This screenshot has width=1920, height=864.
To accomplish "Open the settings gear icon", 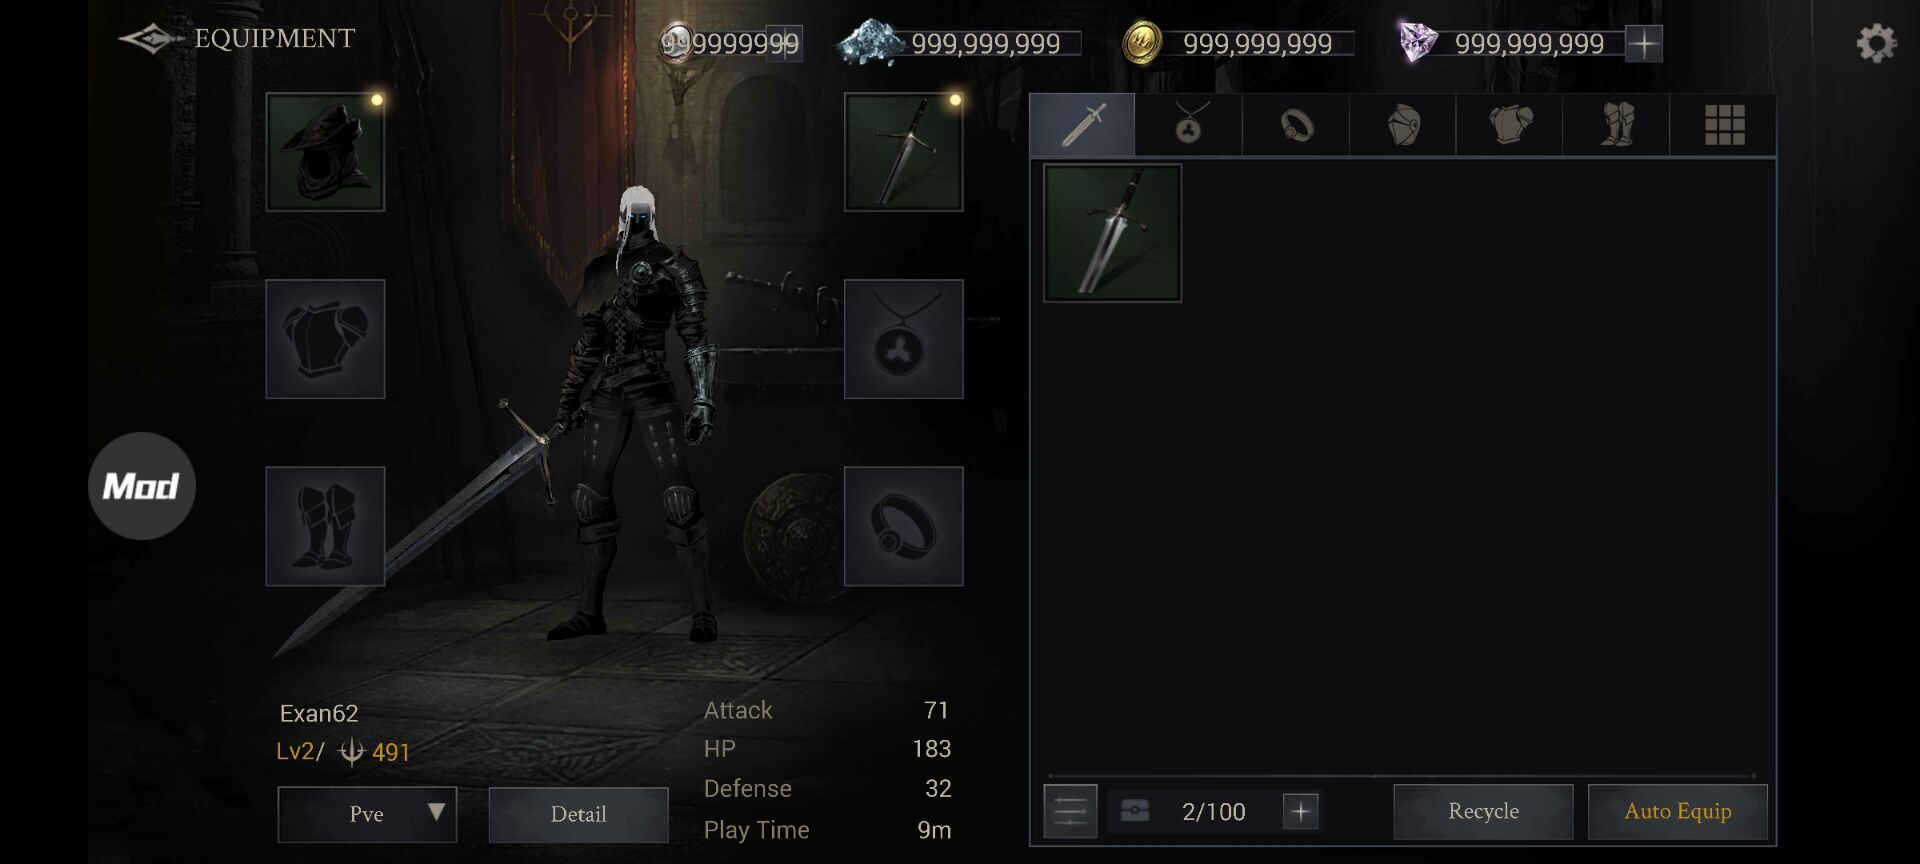I will (1876, 43).
